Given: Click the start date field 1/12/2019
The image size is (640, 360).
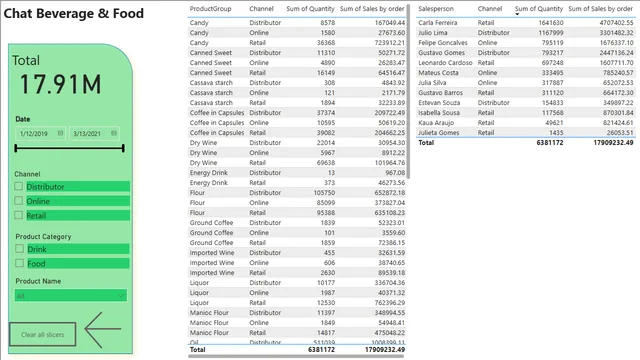Looking at the screenshot, I should (x=40, y=133).
